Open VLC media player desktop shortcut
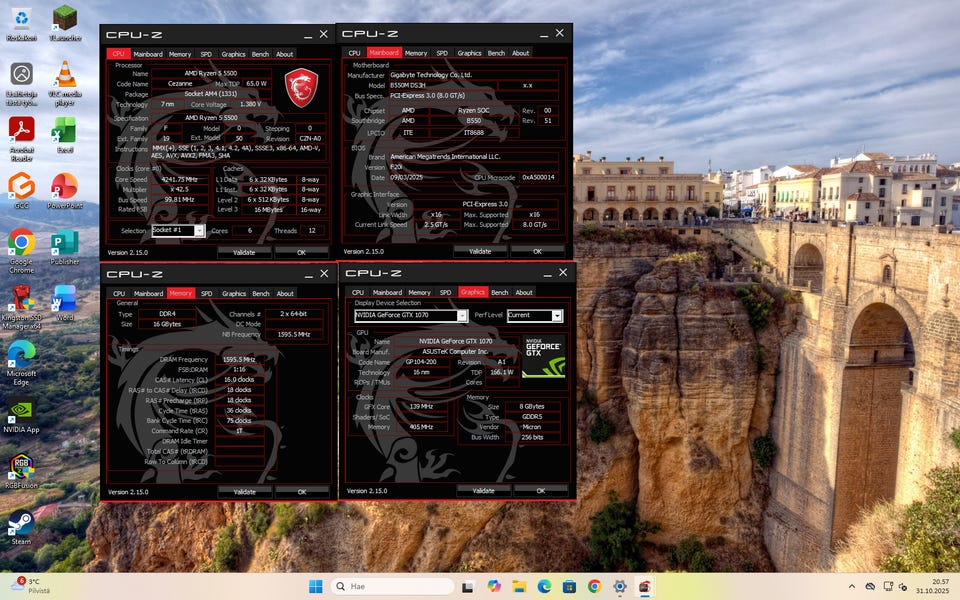The height and width of the screenshot is (600, 960). [x=65, y=83]
